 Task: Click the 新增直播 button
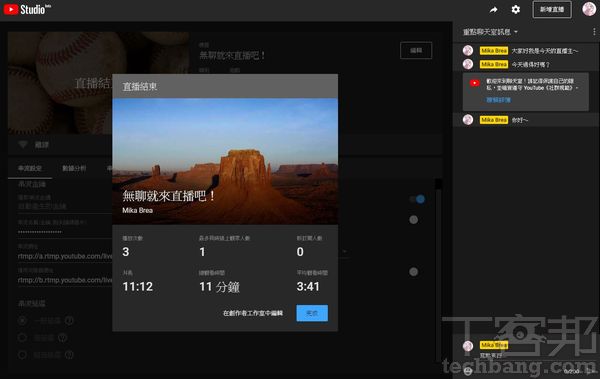coord(552,10)
